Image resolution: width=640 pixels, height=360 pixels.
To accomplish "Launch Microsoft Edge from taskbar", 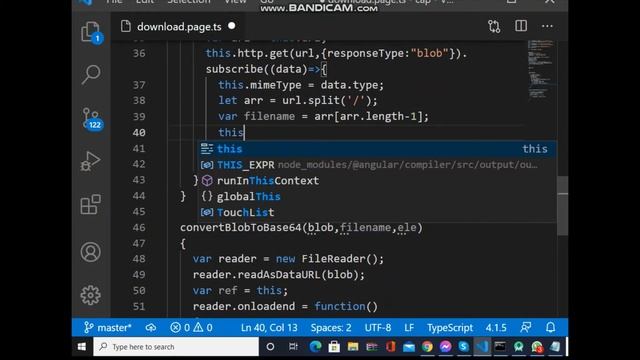I will pos(315,347).
